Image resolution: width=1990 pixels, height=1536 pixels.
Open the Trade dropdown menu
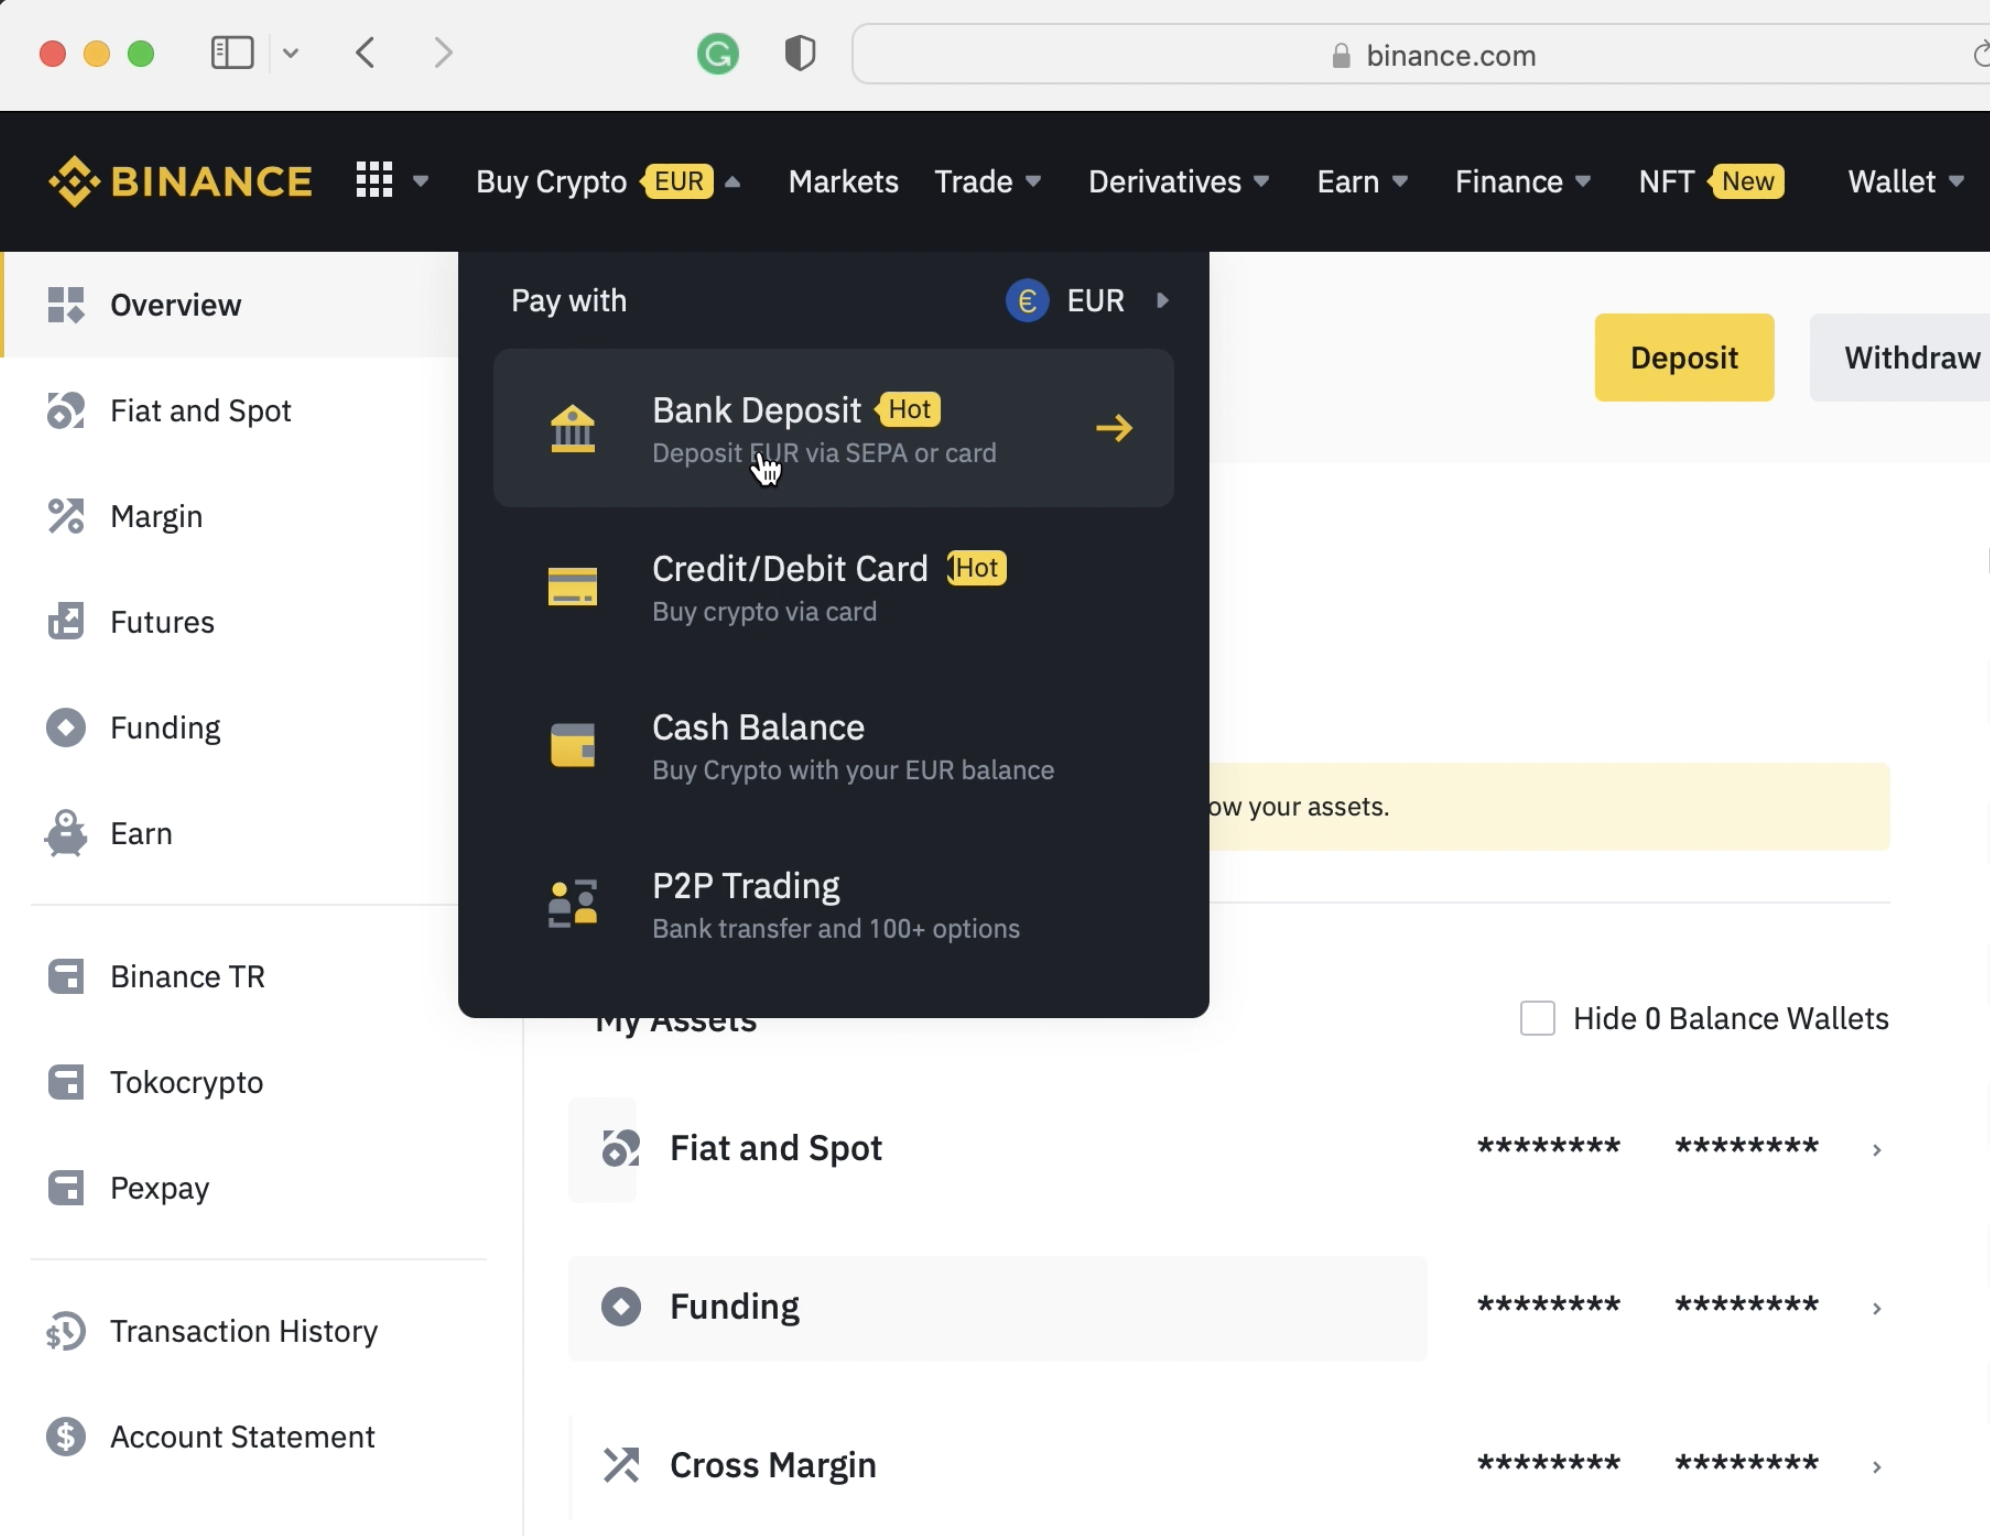[x=987, y=181]
